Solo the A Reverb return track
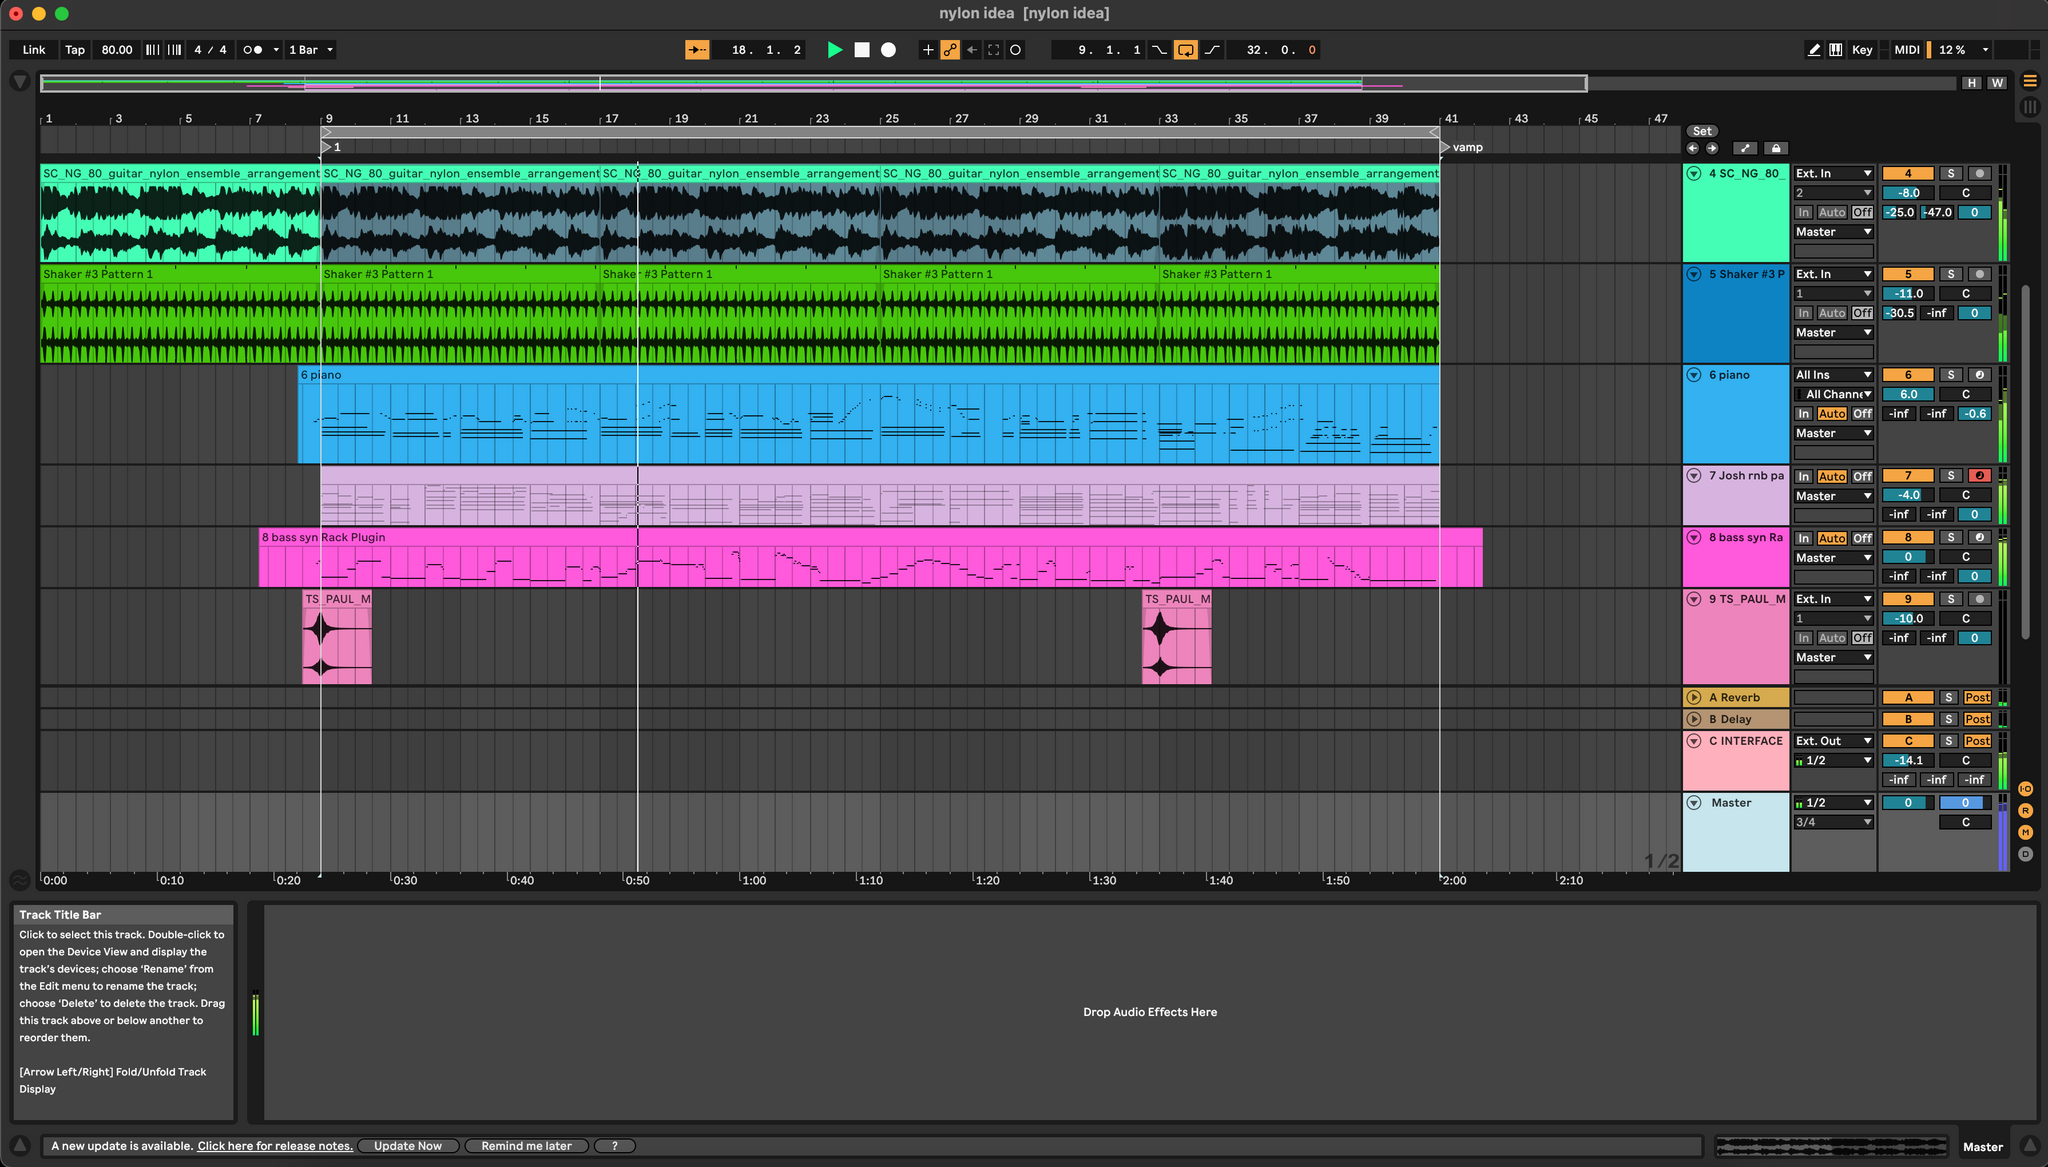This screenshot has width=2048, height=1167. coord(1949,697)
